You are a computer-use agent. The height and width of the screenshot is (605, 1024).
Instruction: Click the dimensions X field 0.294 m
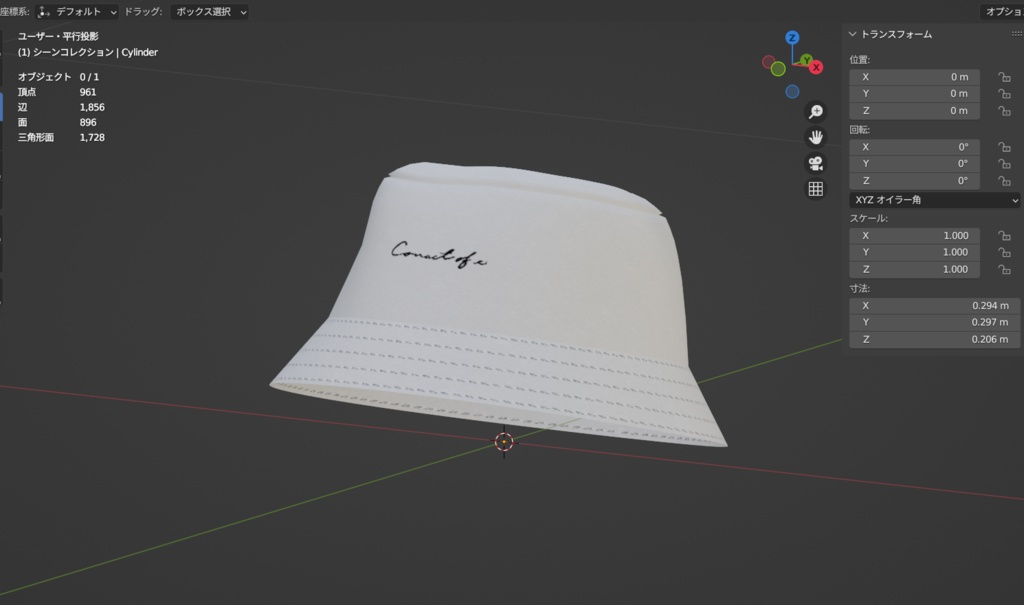click(x=935, y=306)
